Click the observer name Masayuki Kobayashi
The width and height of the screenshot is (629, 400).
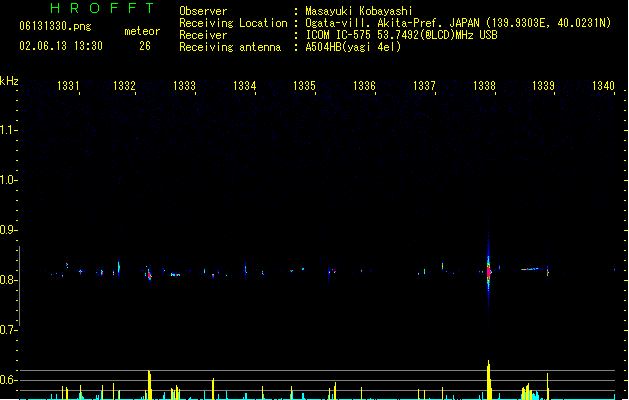[x=359, y=11]
